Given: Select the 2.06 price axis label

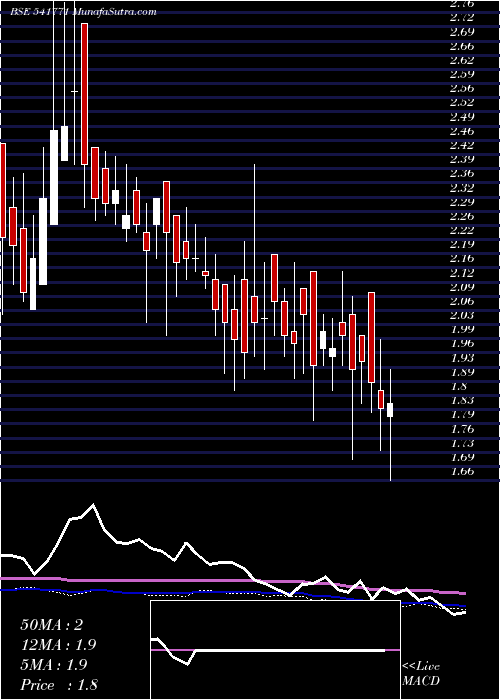Looking at the screenshot, I should (x=461, y=302).
